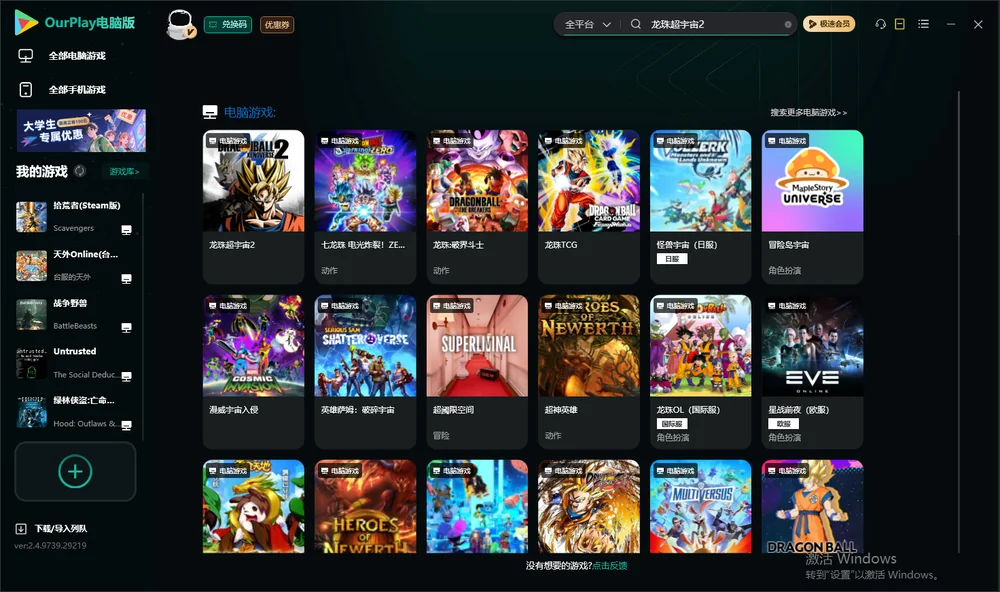Select 龙珠:破界斗士 title text
The height and width of the screenshot is (592, 1000).
point(459,245)
